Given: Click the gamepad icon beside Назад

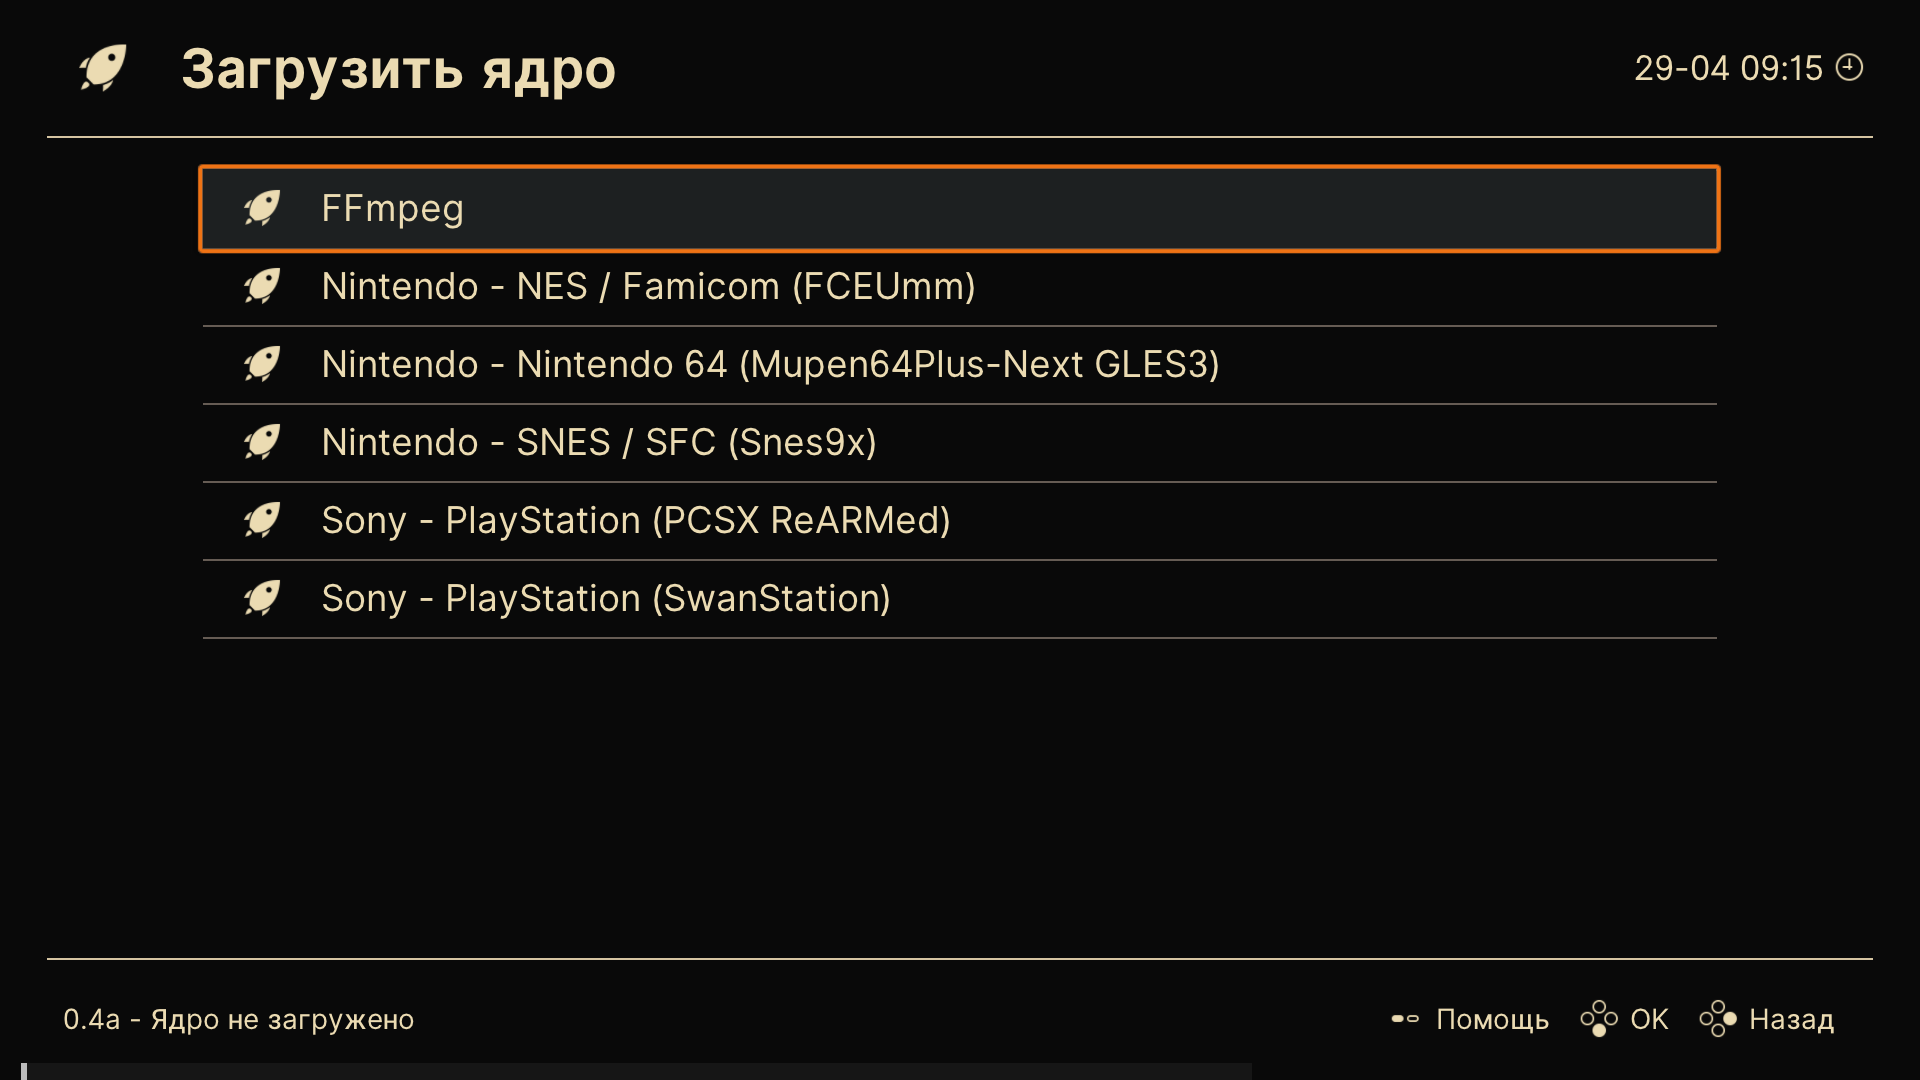Looking at the screenshot, I should pyautogui.click(x=1718, y=1019).
